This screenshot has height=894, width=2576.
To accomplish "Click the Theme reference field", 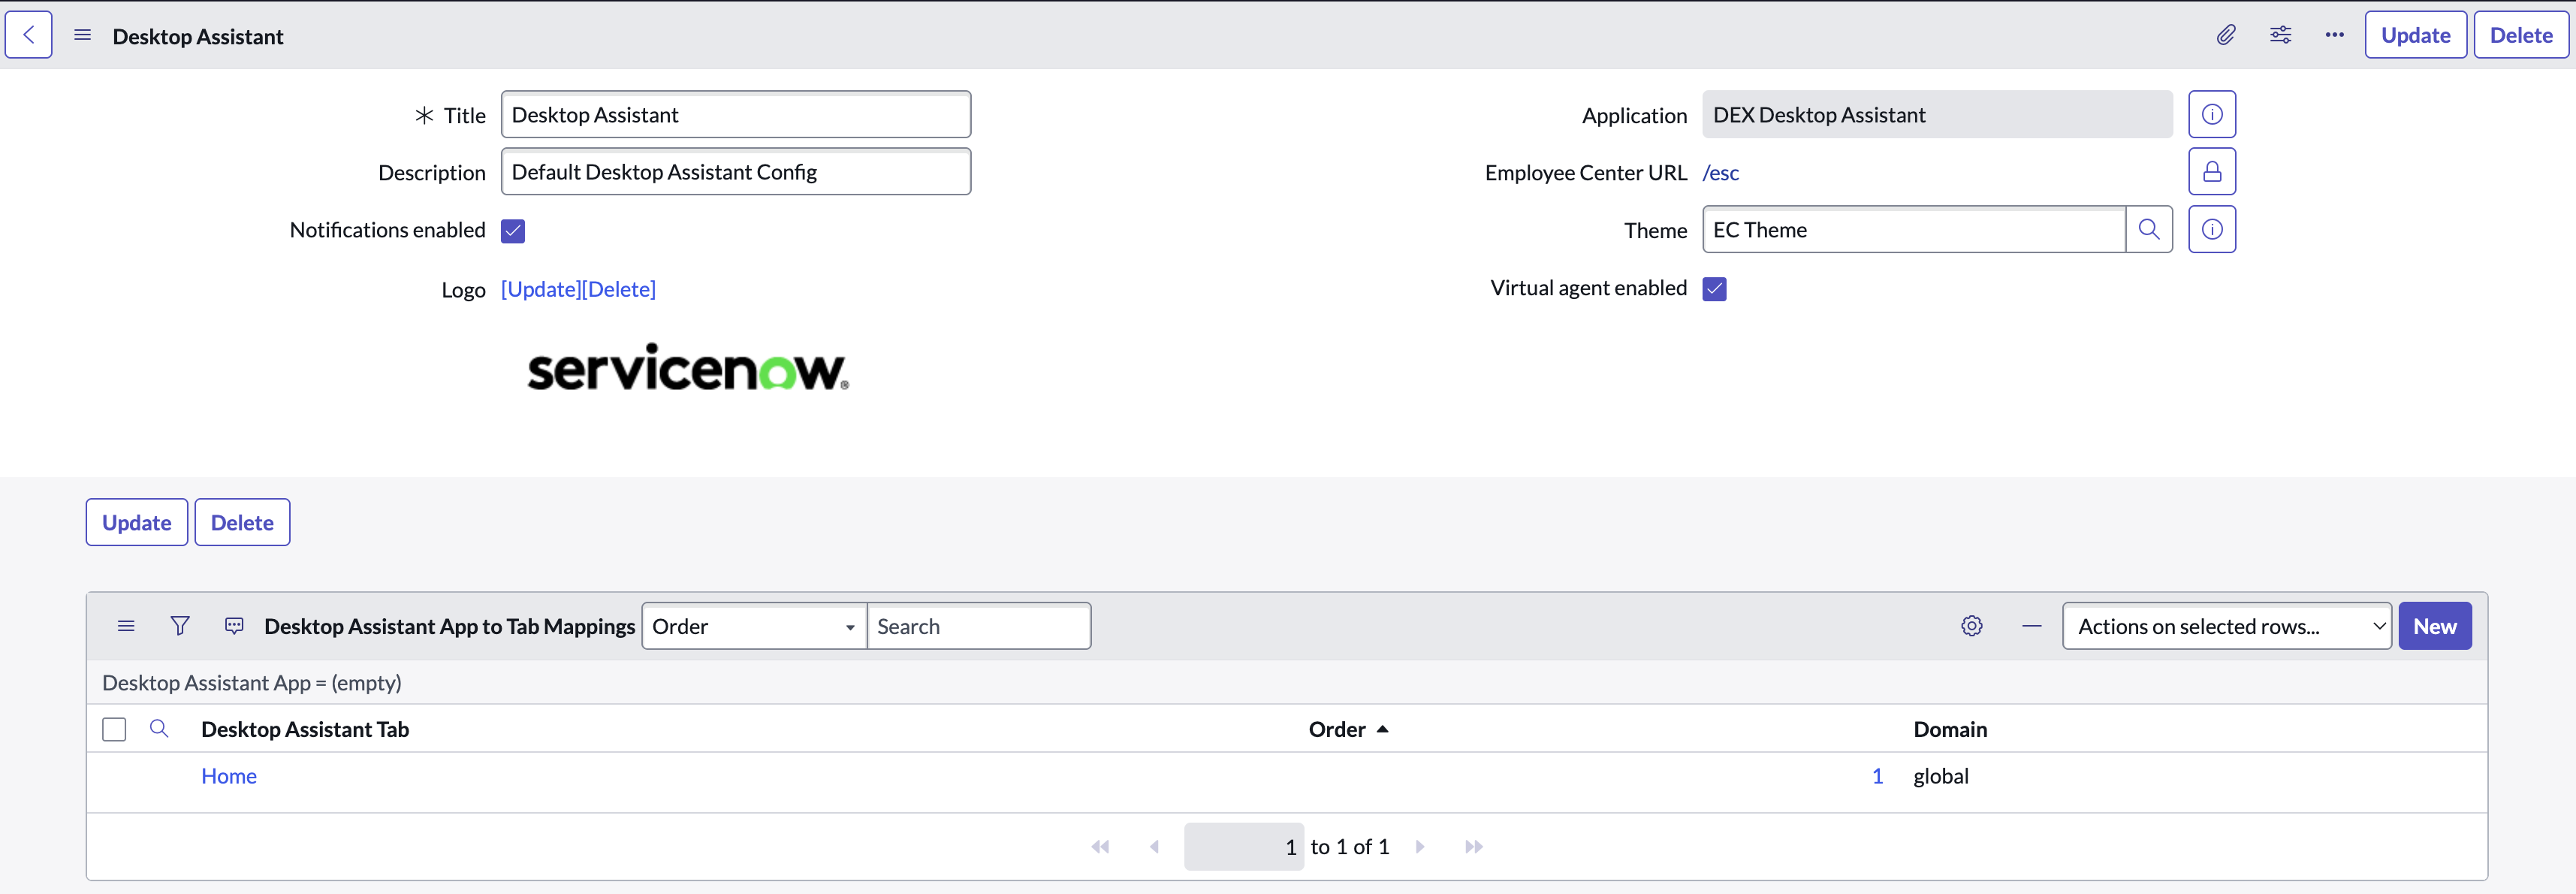I will click(1913, 229).
